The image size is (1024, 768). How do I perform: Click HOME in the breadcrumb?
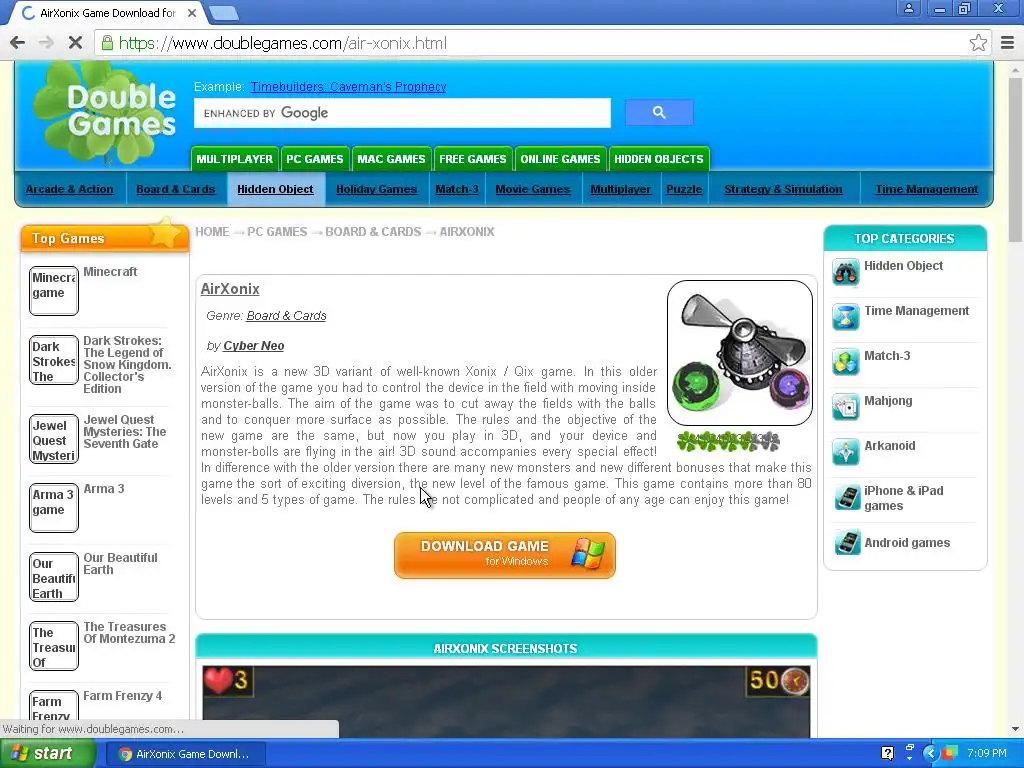pyautogui.click(x=212, y=232)
